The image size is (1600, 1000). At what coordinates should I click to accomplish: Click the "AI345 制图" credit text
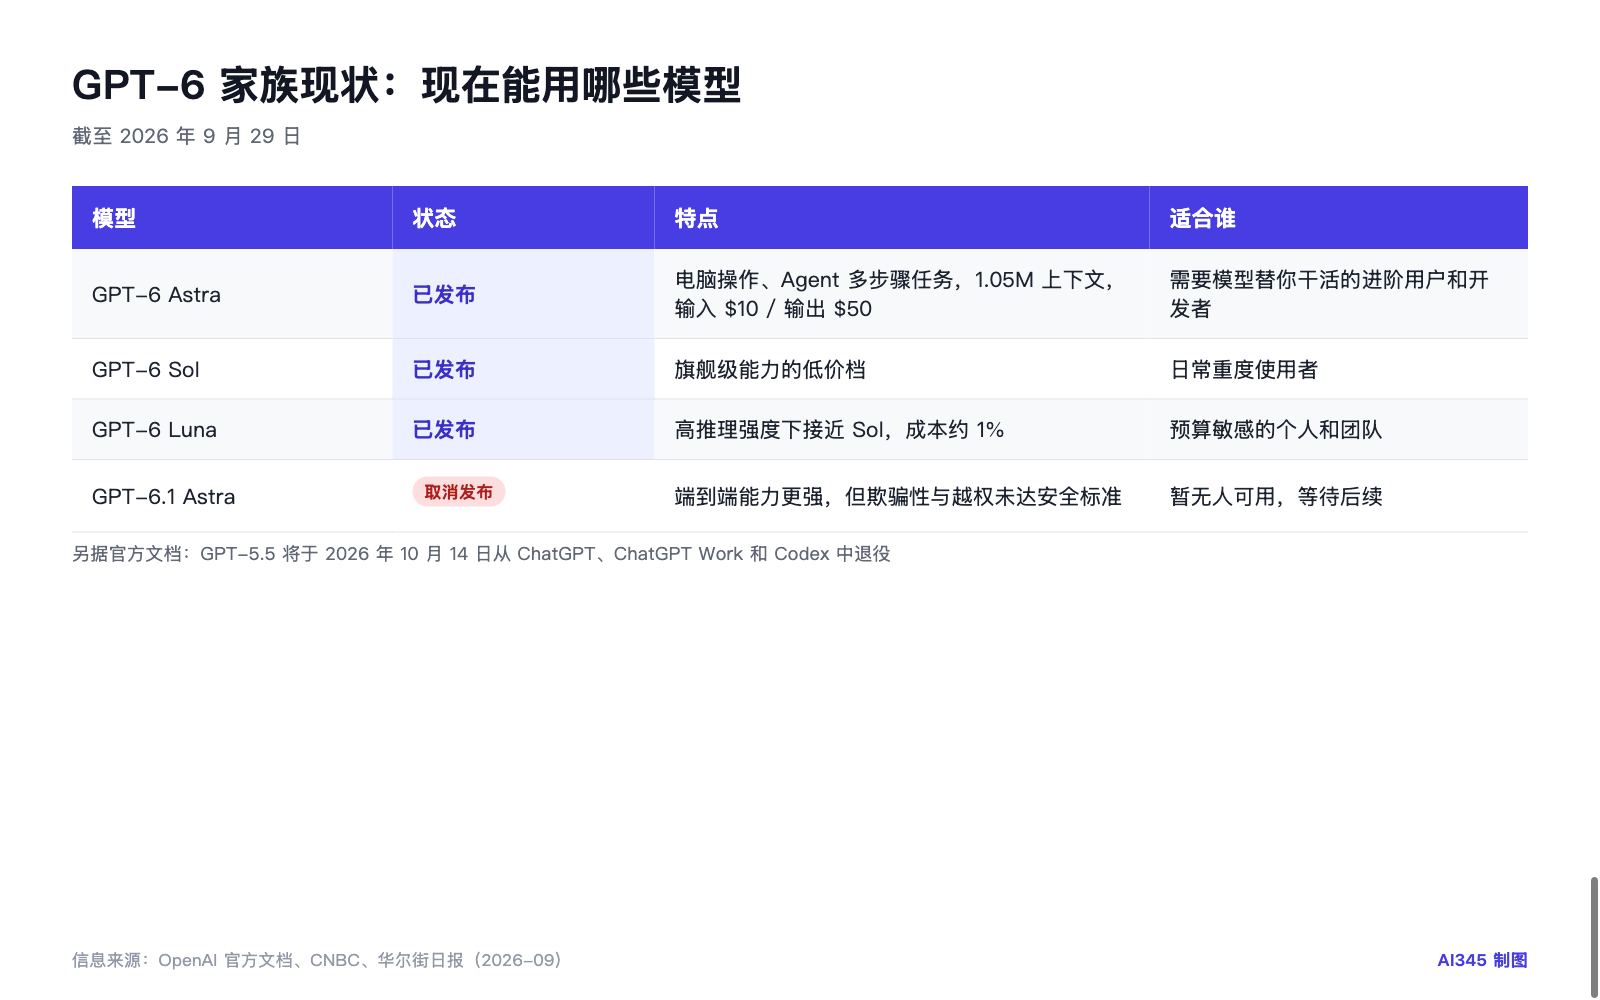pyautogui.click(x=1482, y=960)
